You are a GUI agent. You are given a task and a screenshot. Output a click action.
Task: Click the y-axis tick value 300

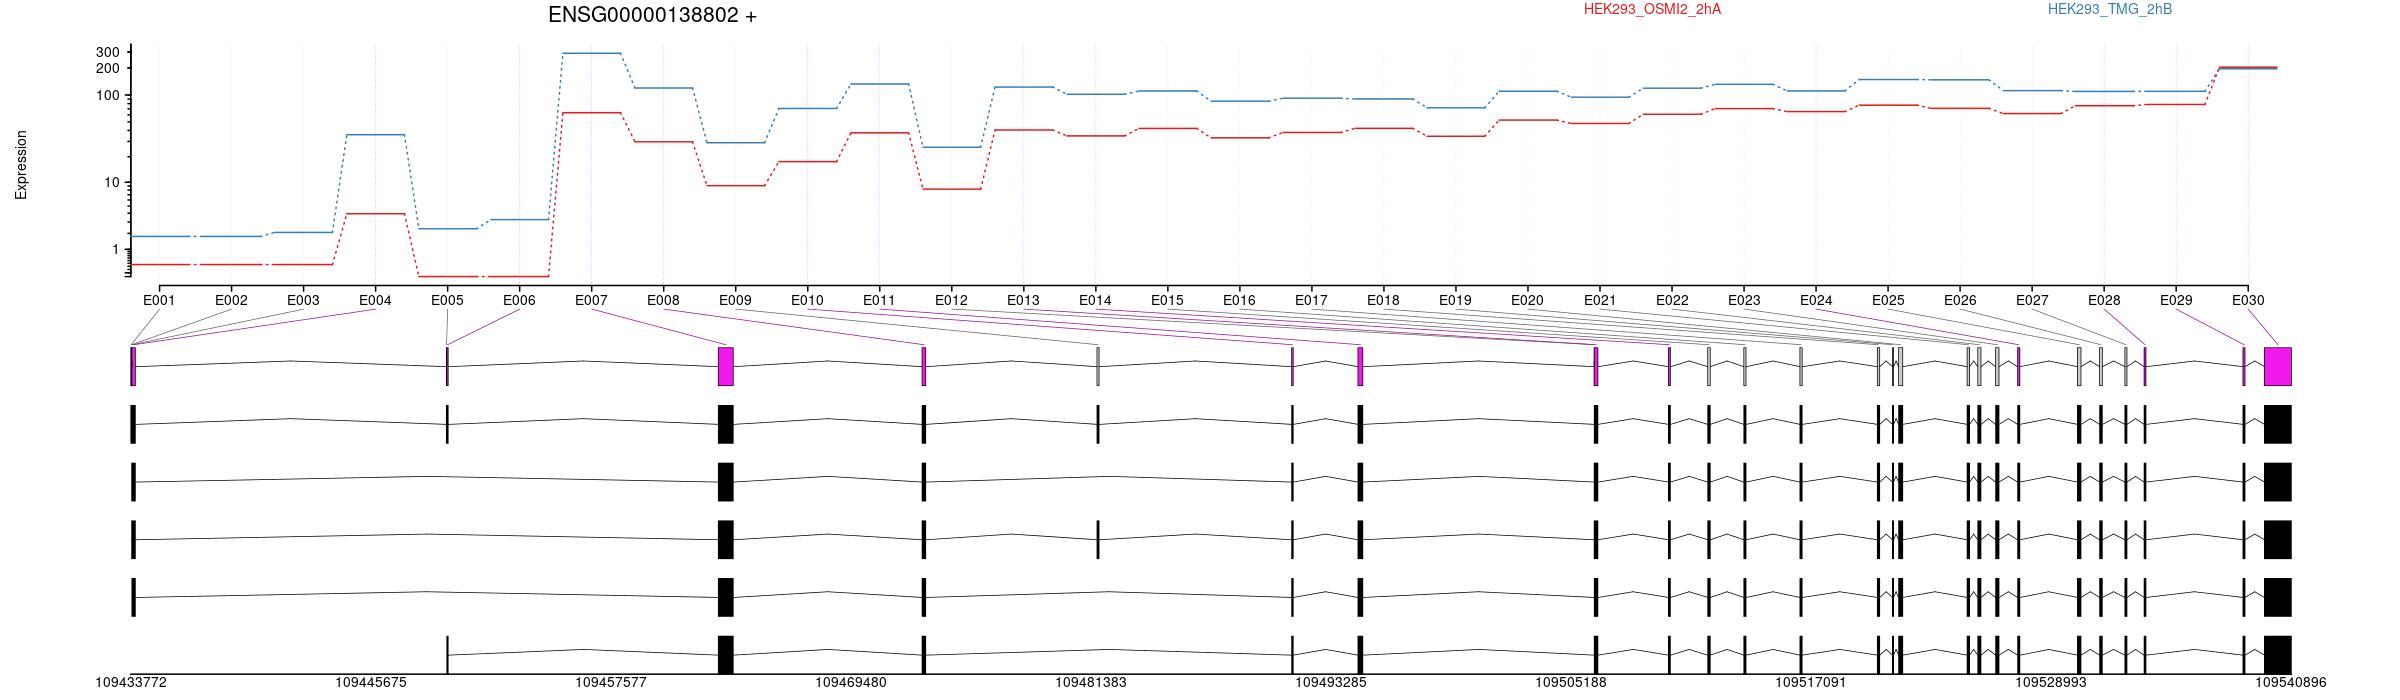click(x=108, y=52)
